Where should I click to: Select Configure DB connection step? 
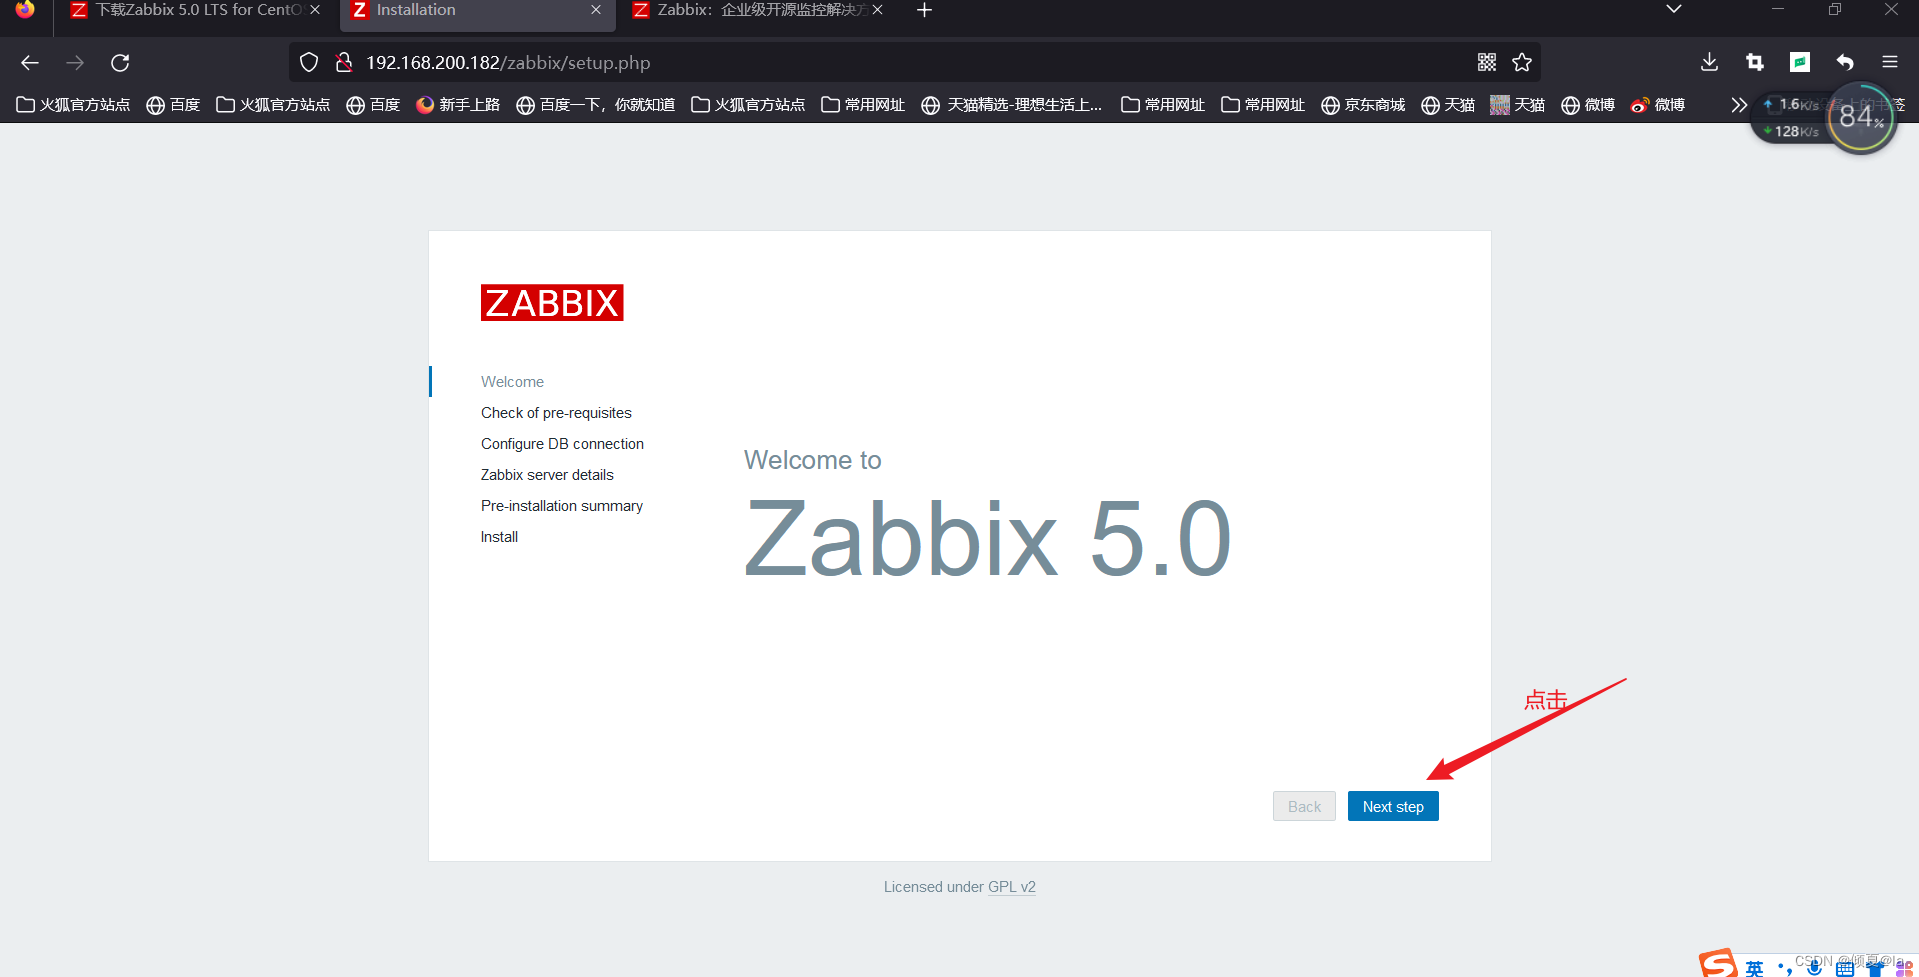pos(562,444)
